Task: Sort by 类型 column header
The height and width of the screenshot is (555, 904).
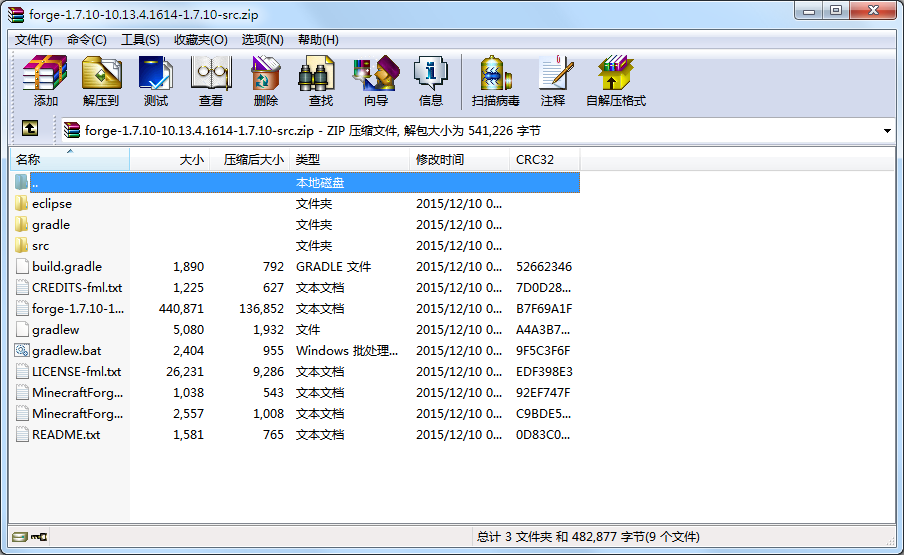Action: pyautogui.click(x=349, y=160)
